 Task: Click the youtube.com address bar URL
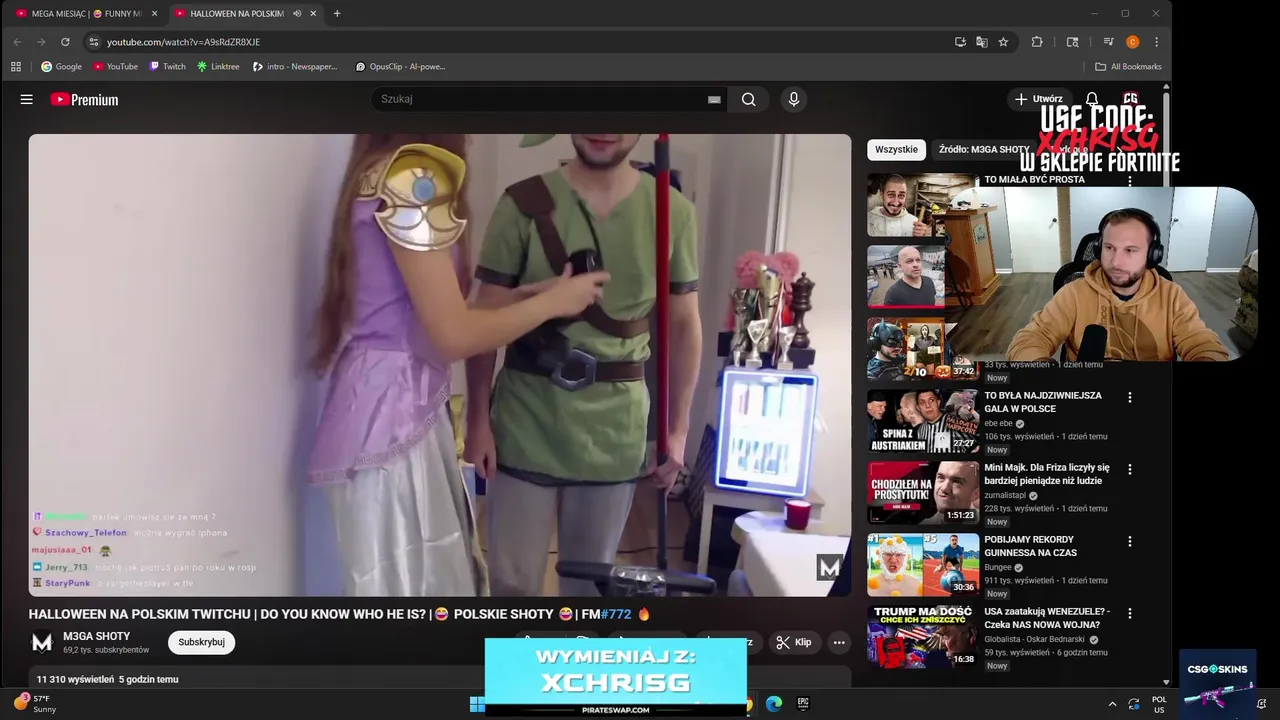tap(183, 42)
